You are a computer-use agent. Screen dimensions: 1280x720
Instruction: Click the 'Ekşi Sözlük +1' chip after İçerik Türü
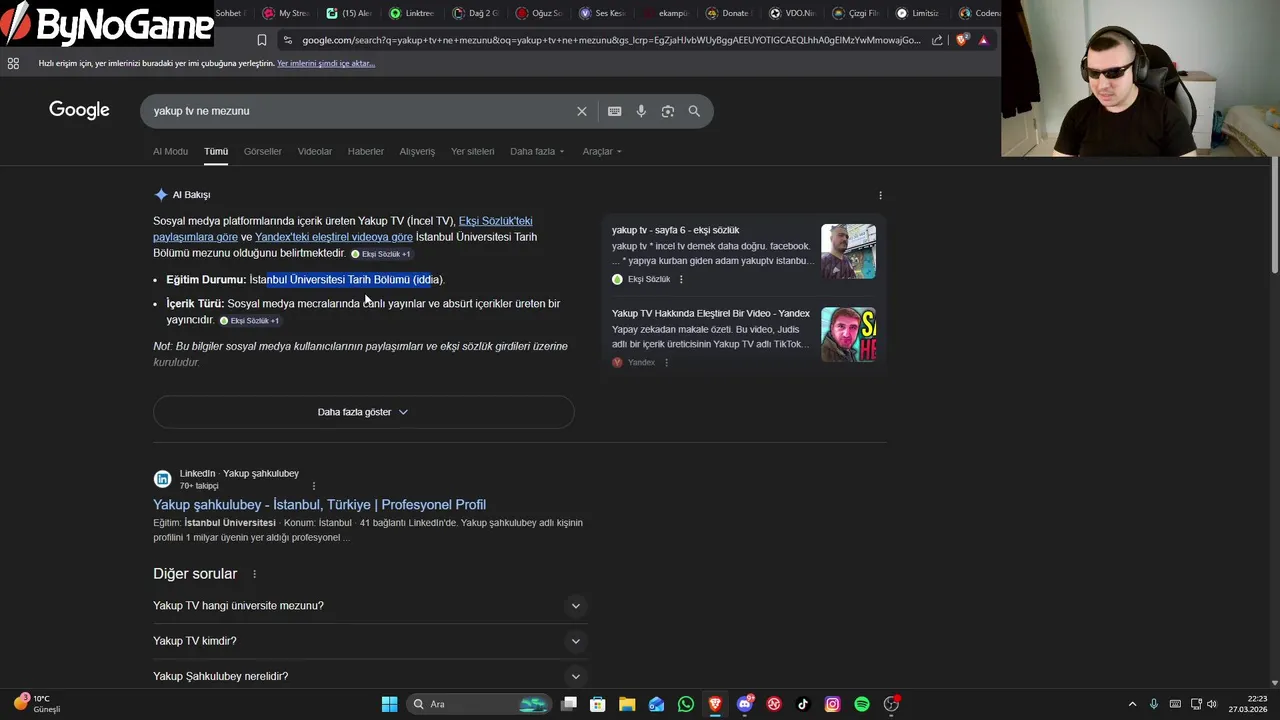pyautogui.click(x=249, y=321)
